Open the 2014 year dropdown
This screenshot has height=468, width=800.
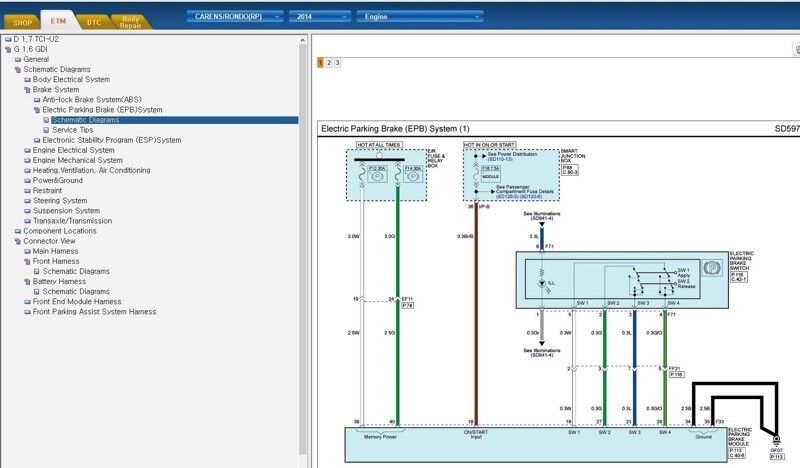pos(318,17)
